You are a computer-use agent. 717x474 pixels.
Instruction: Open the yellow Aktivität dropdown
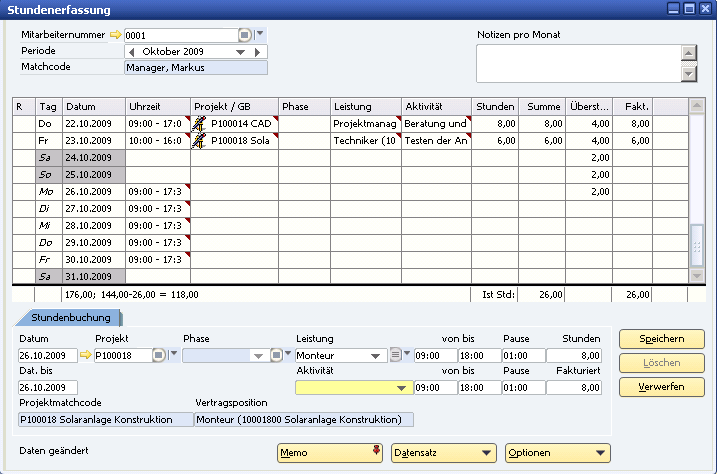point(402,387)
